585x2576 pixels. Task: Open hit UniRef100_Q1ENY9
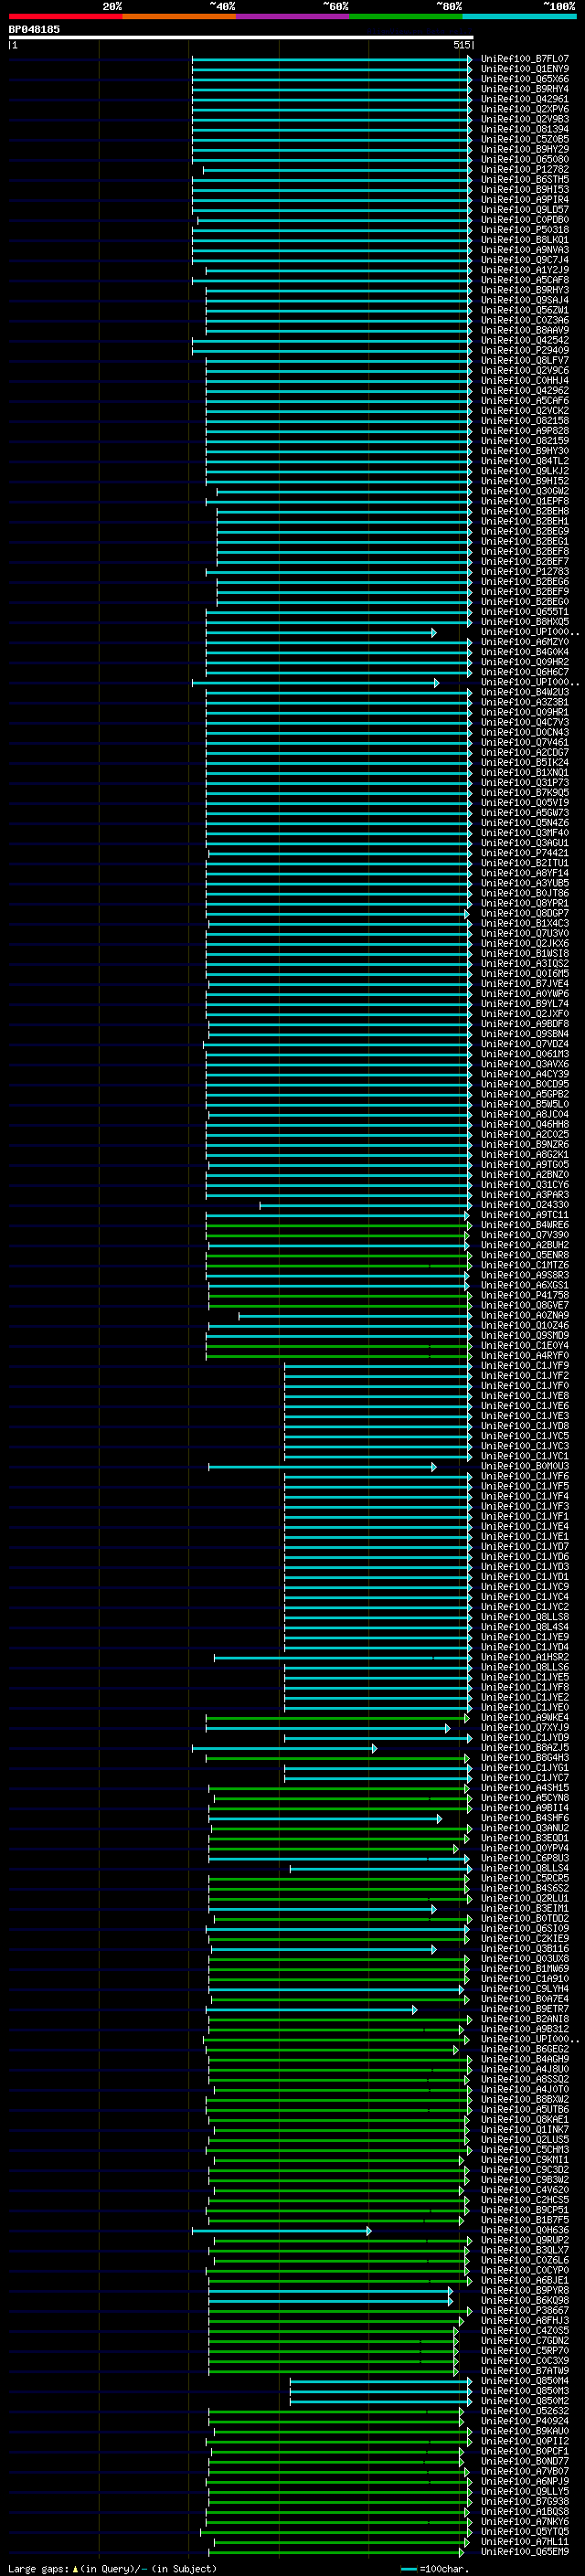525,69
